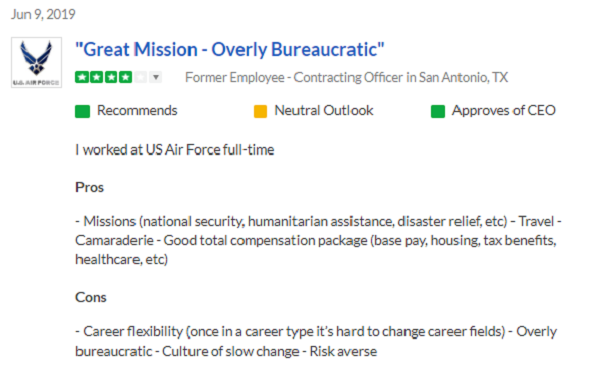Viewport: 594px width, 369px height.
Task: Click the third green rating star
Action: (x=111, y=77)
